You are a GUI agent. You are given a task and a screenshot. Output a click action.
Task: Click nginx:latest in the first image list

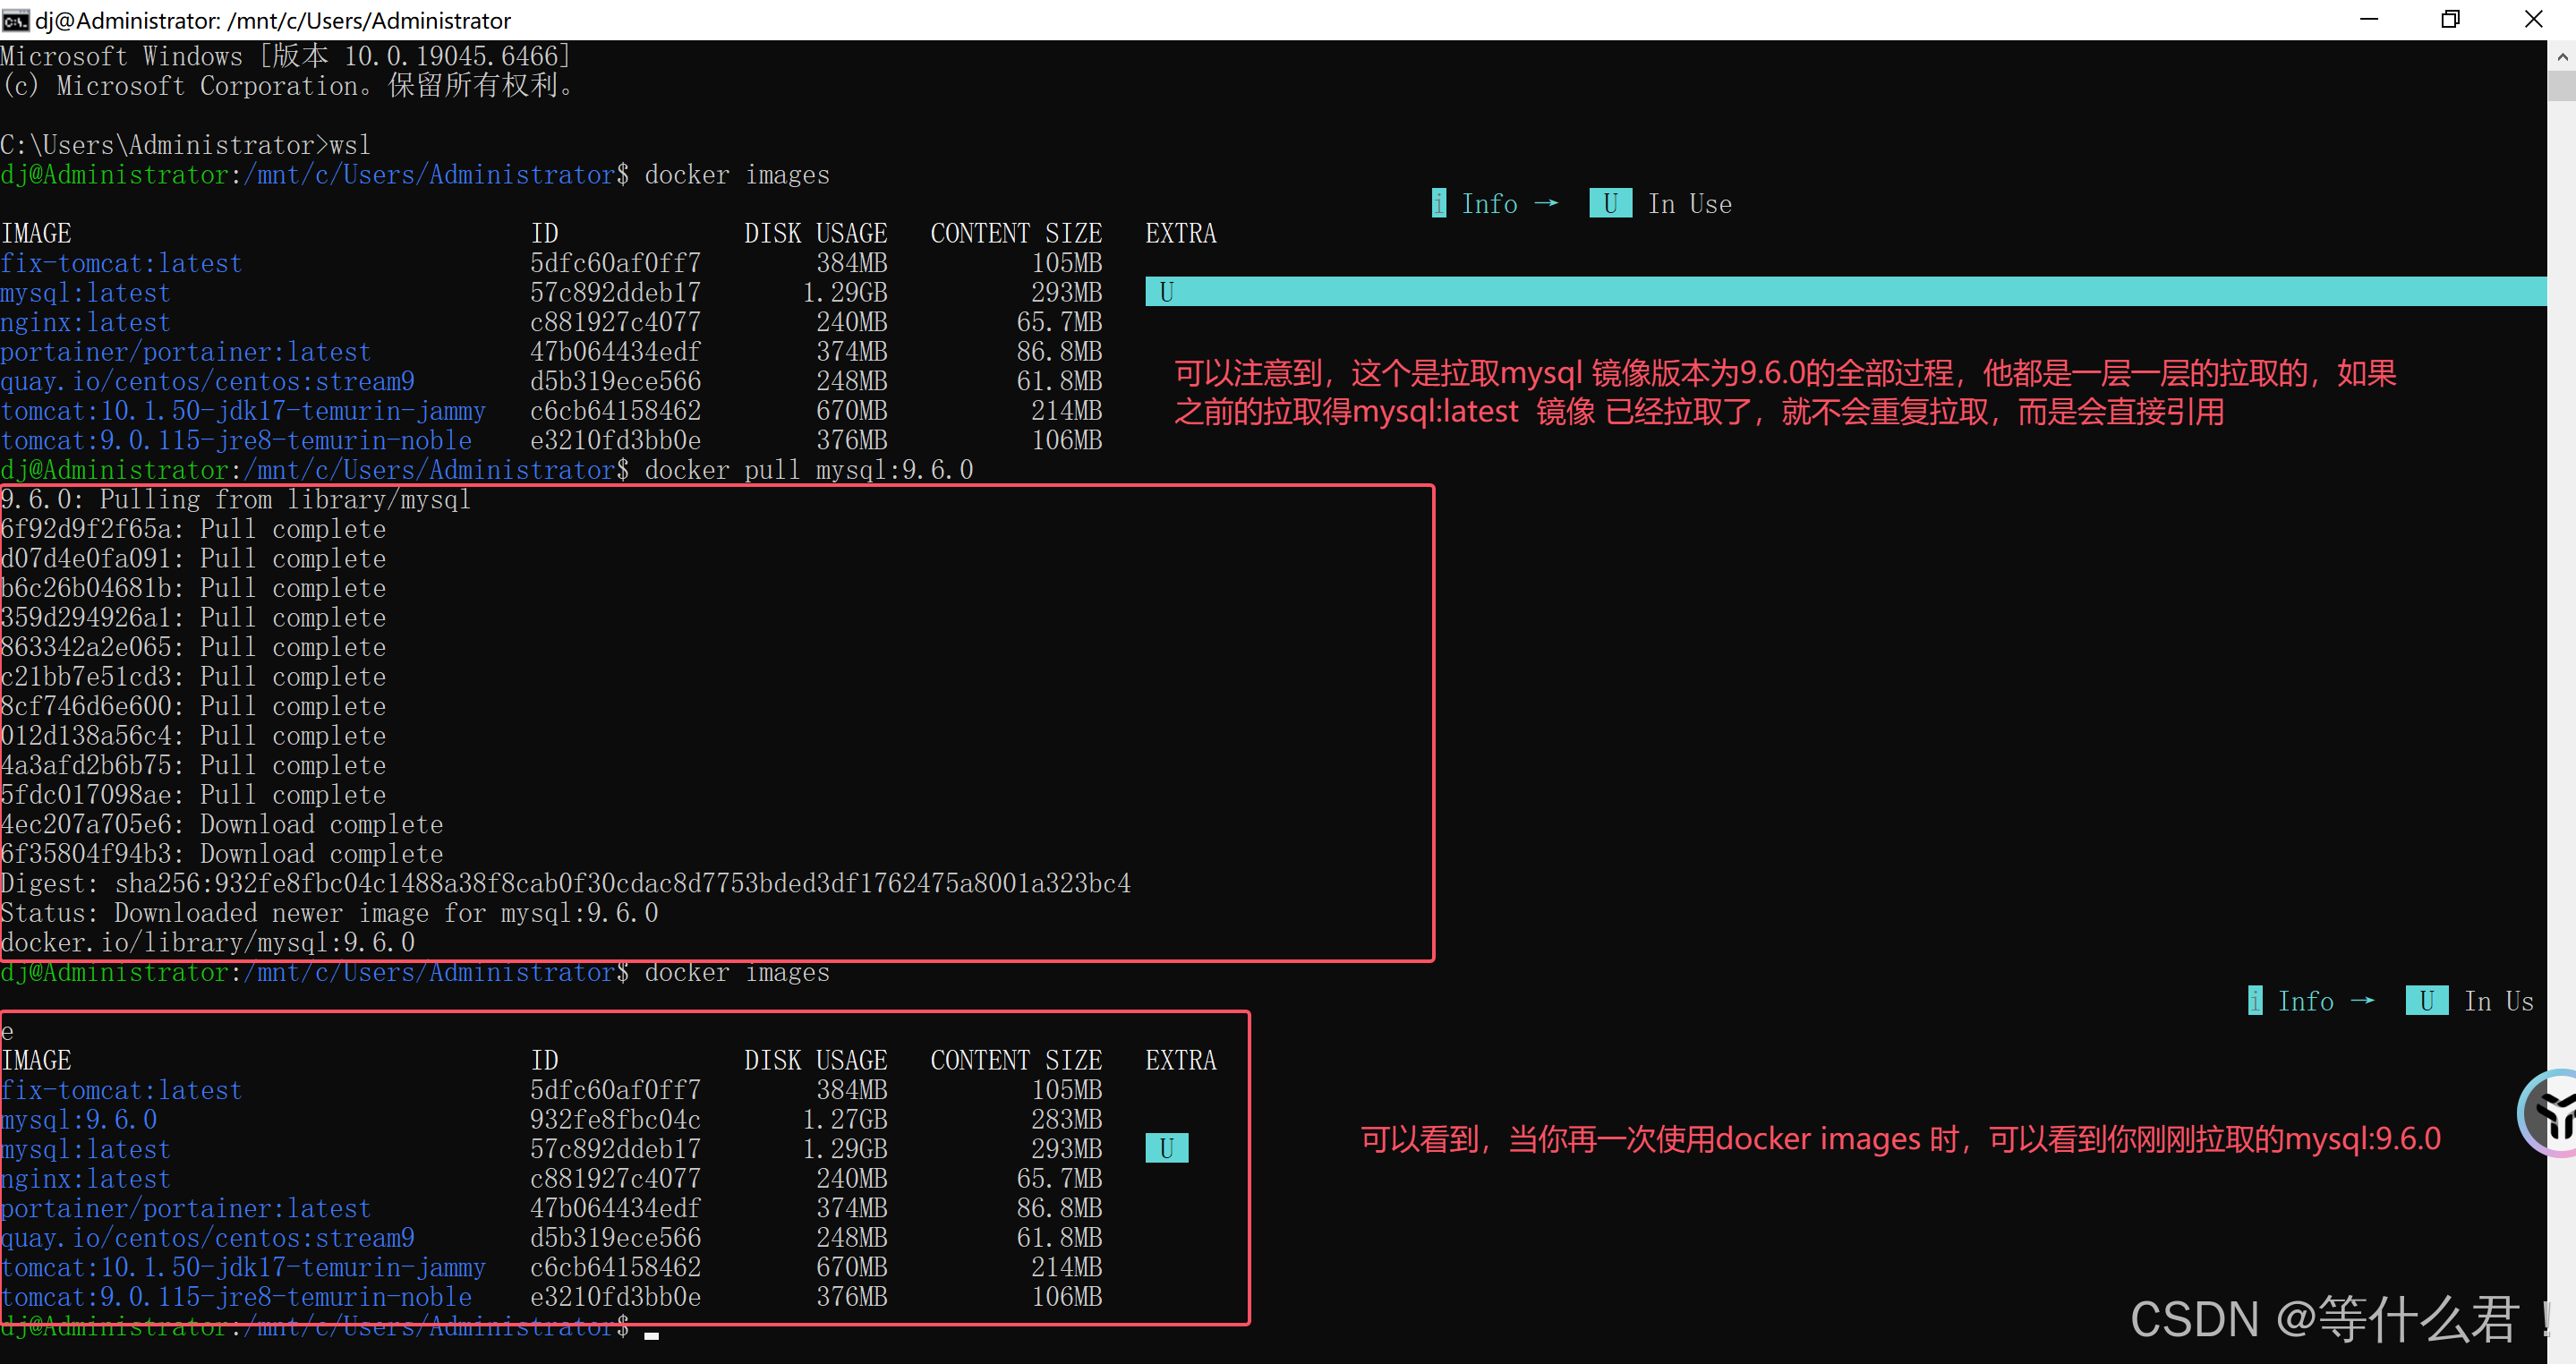(x=85, y=322)
